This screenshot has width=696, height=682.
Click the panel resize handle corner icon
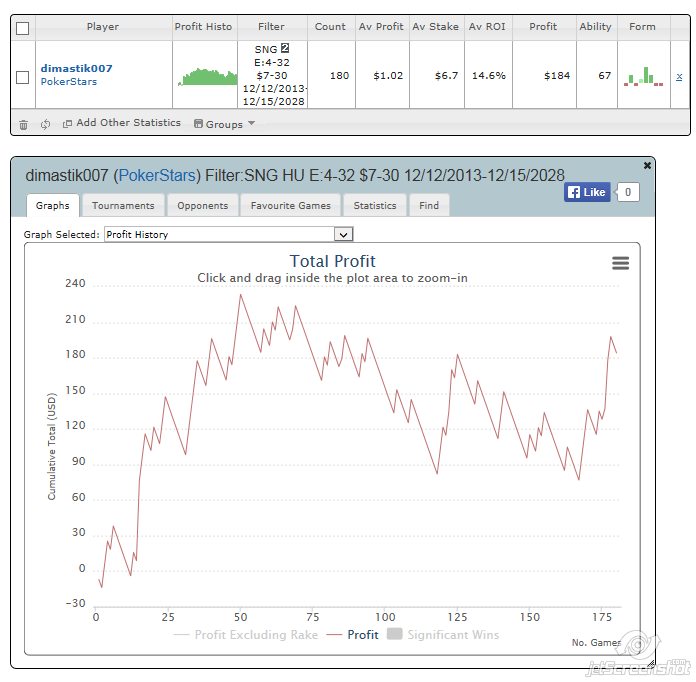point(650,663)
